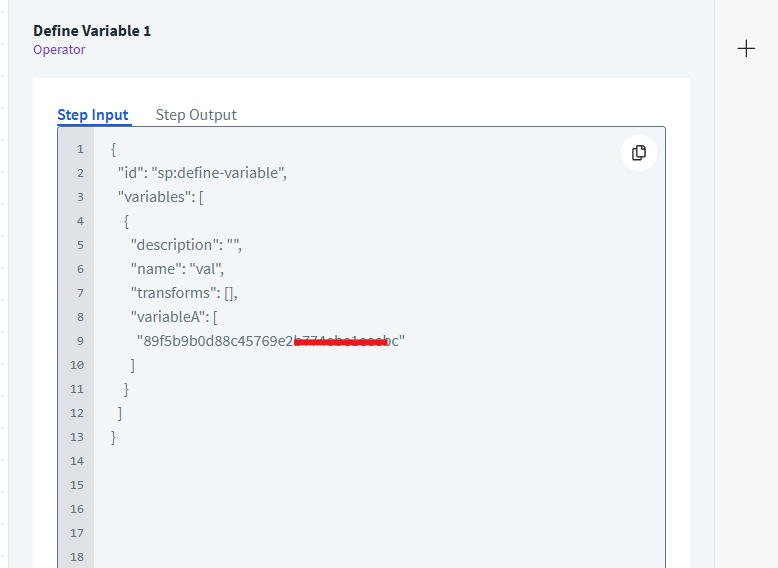Click the closing brace on line 13
778x568 pixels.
(x=114, y=437)
